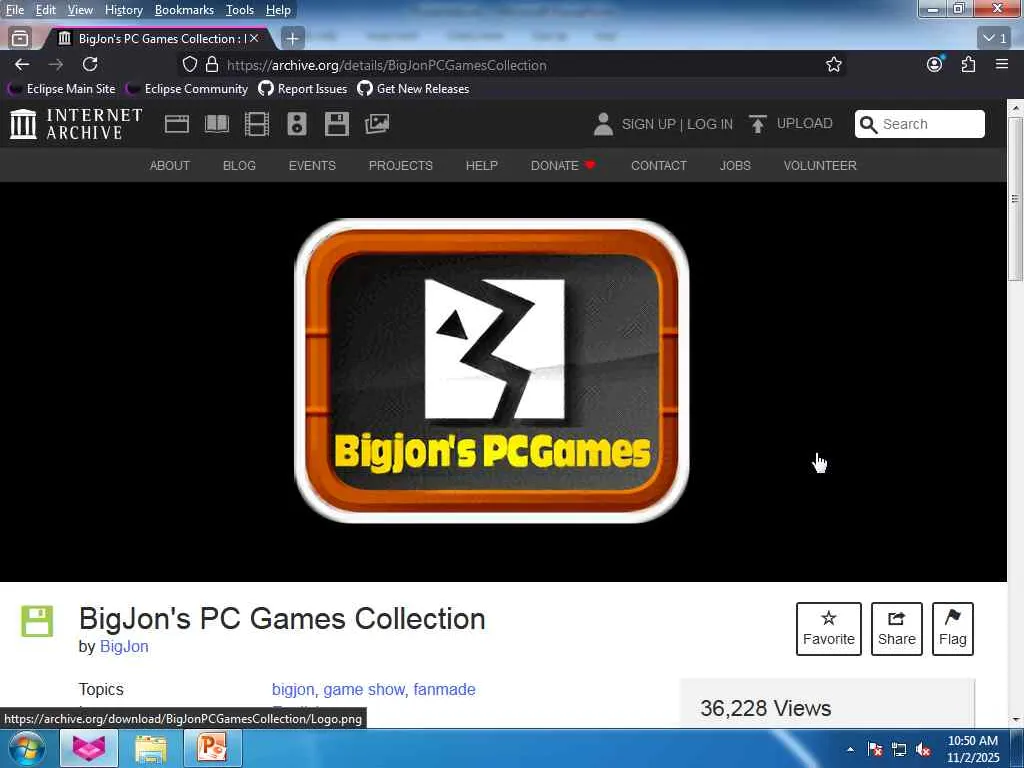Click the user avatar icon near Sign Up
1024x768 pixels.
pyautogui.click(x=603, y=123)
